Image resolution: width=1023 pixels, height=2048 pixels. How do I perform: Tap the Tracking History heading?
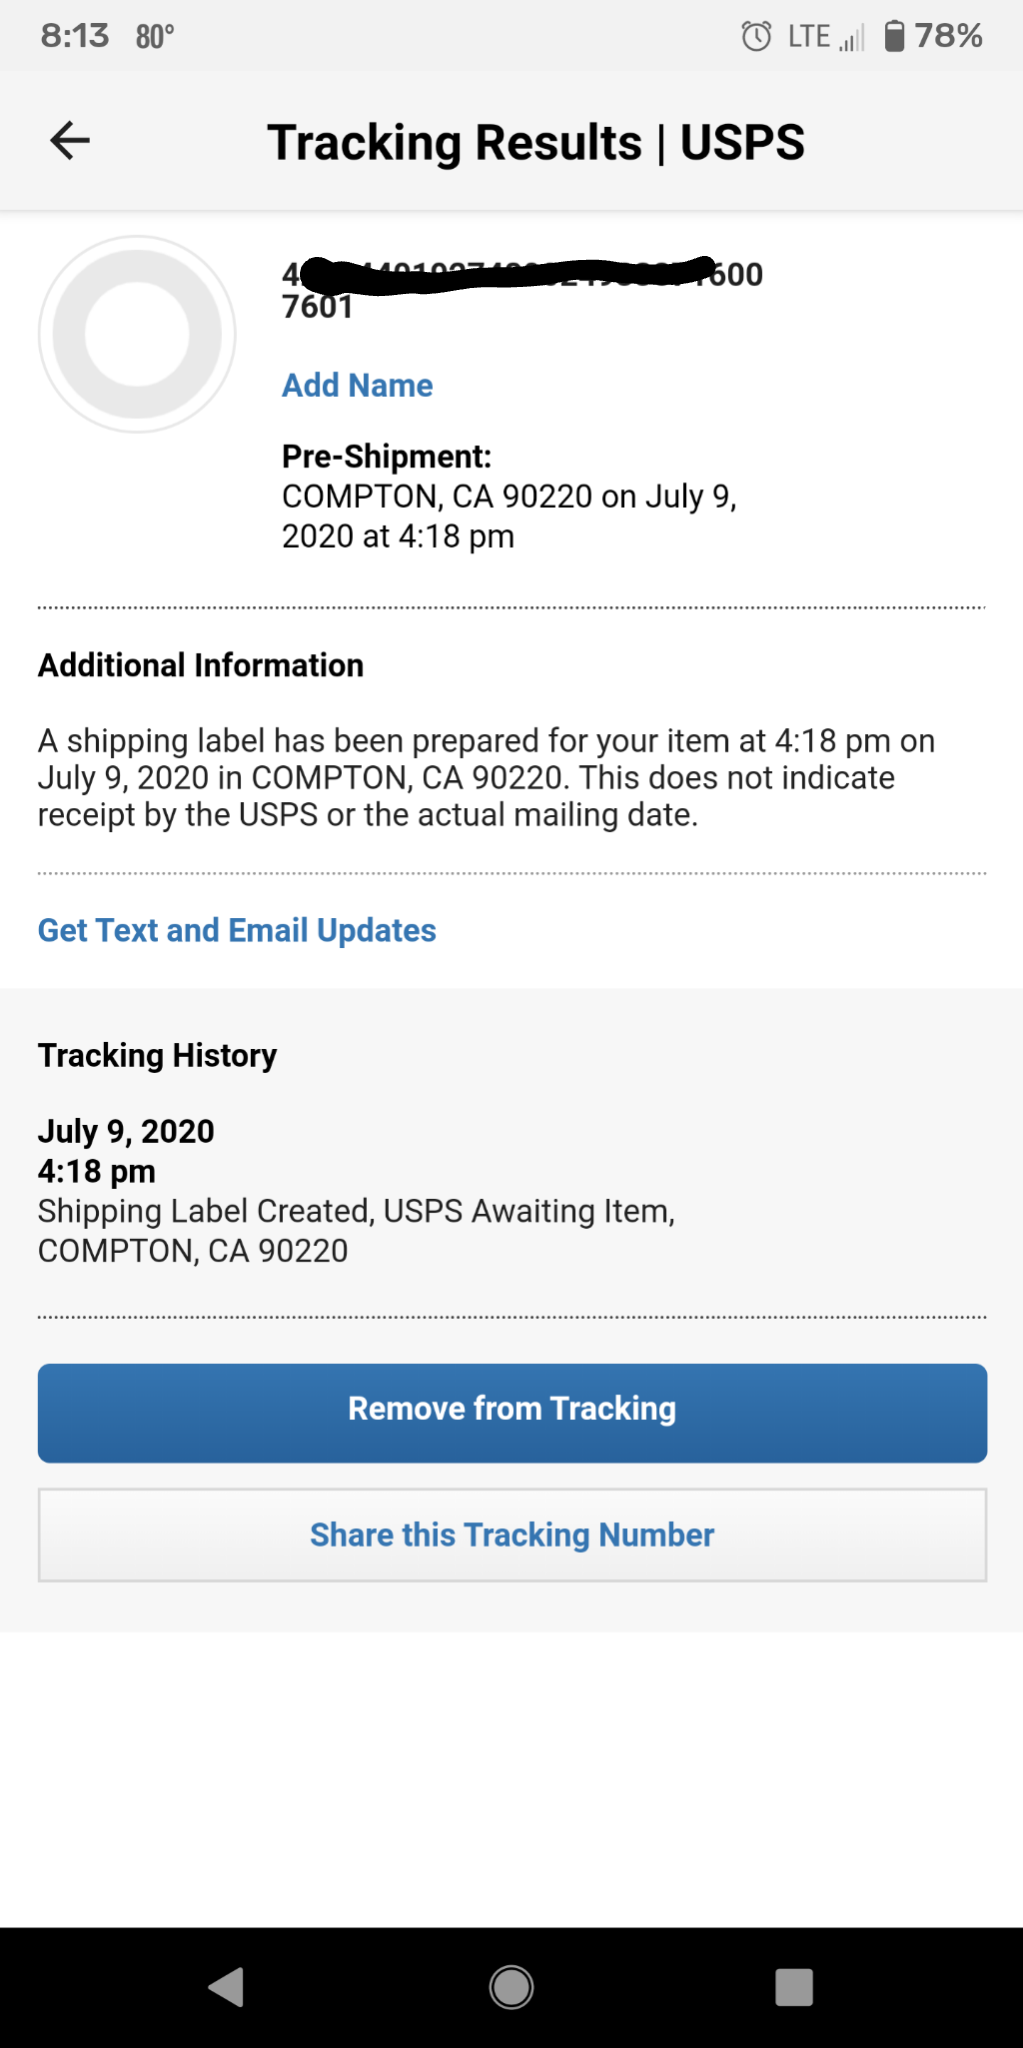pyautogui.click(x=157, y=1055)
